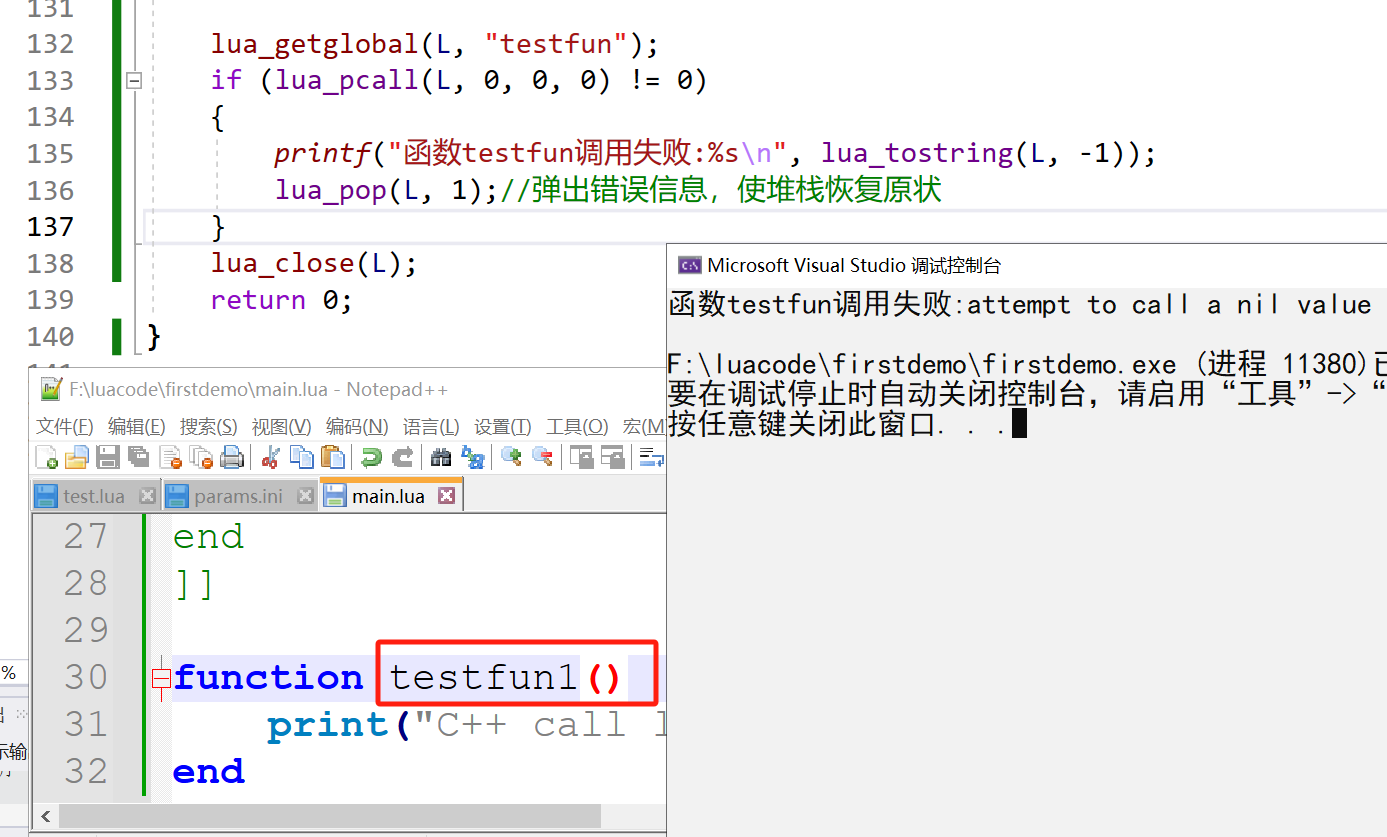Click the Zoom In magnifier icon

point(512,457)
